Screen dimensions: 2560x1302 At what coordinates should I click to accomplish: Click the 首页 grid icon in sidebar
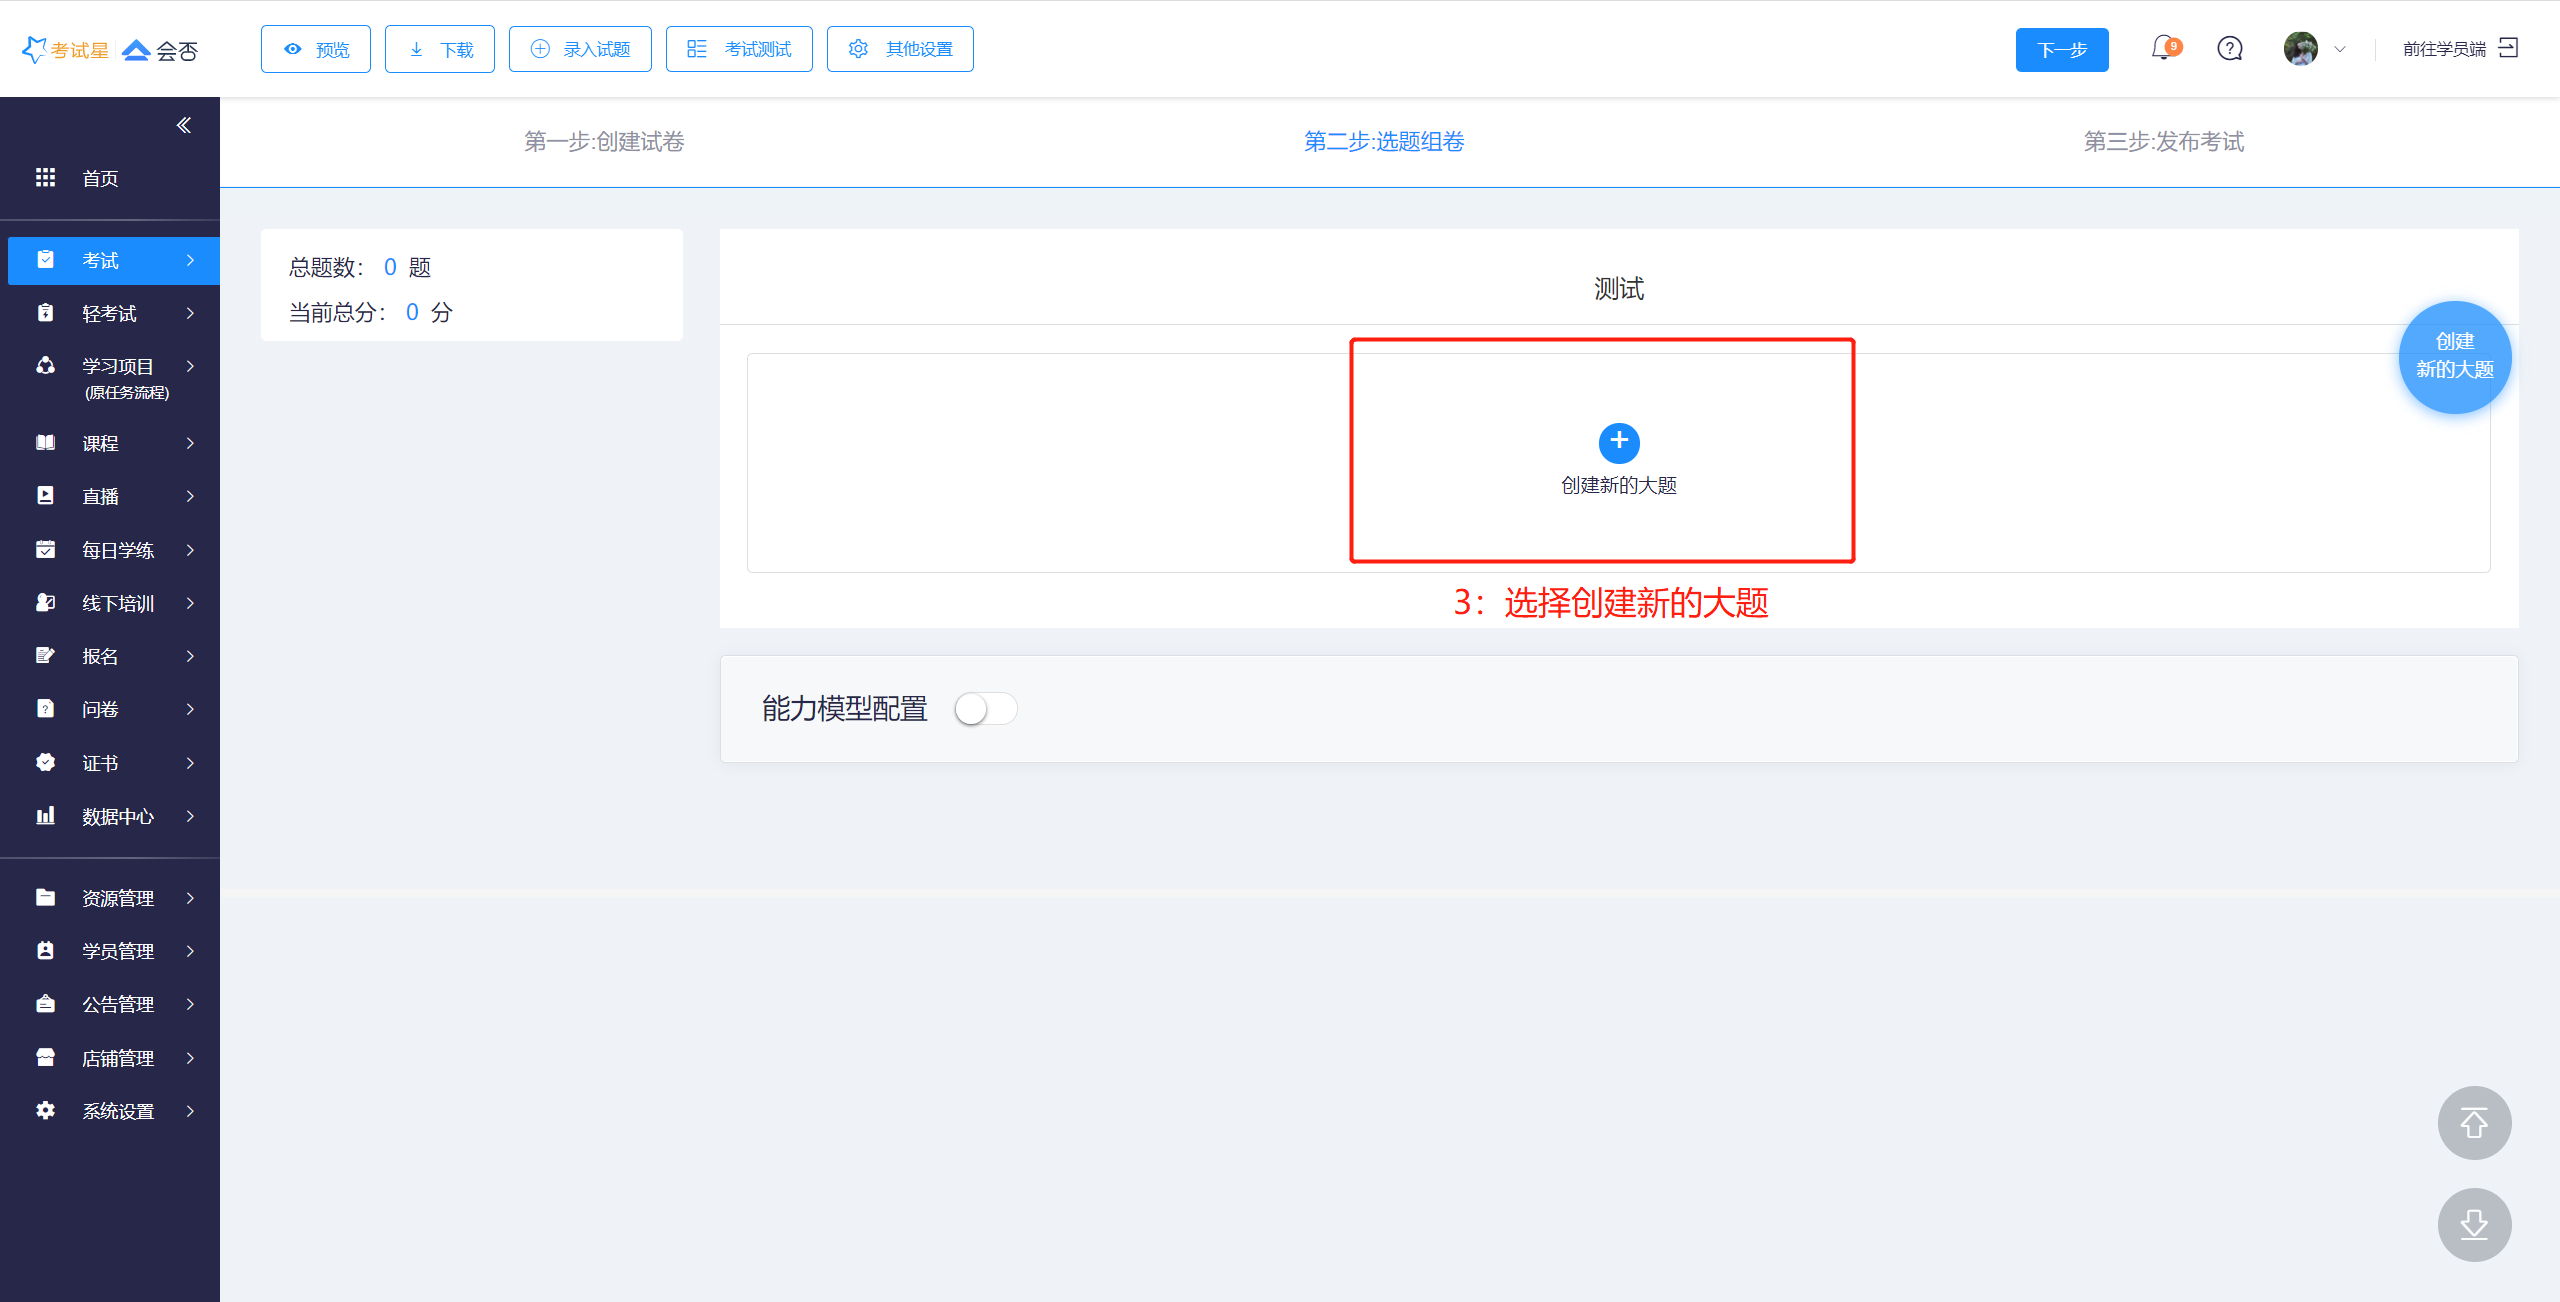tap(45, 178)
